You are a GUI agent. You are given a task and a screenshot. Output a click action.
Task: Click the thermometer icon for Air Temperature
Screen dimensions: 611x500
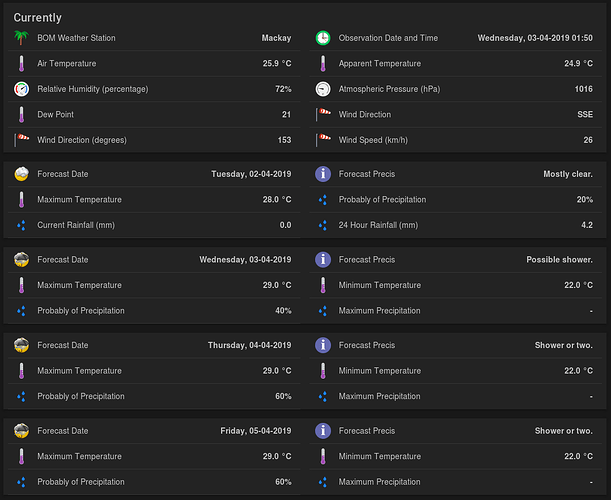[x=21, y=64]
